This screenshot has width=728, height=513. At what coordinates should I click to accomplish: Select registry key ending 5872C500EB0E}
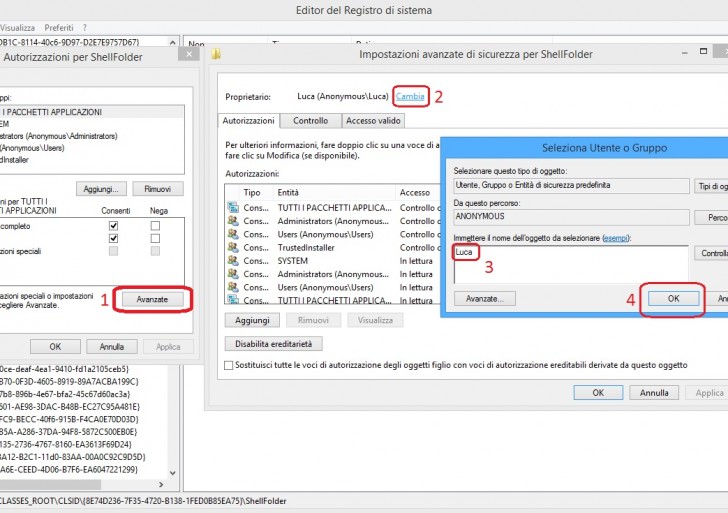tap(68, 432)
